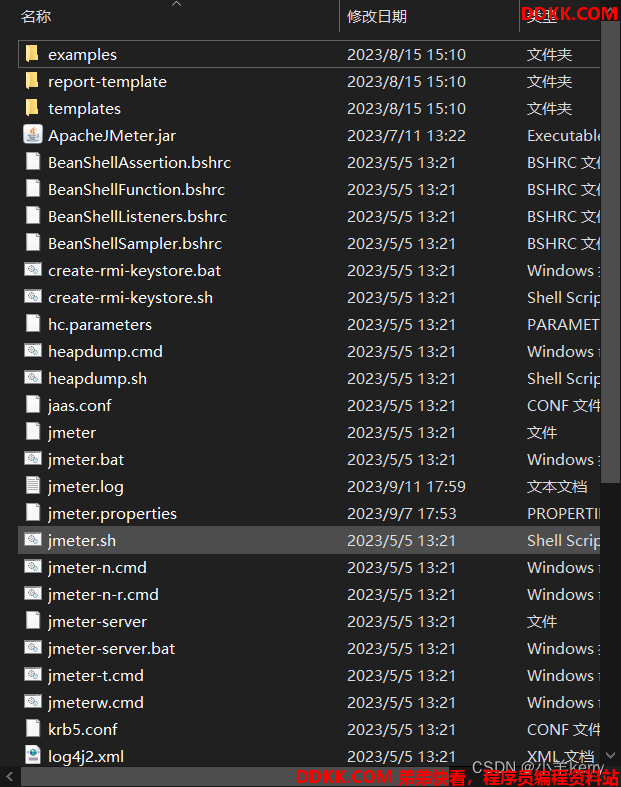
Task: Click the vertical scrollbar down arrow
Action: tap(610, 755)
